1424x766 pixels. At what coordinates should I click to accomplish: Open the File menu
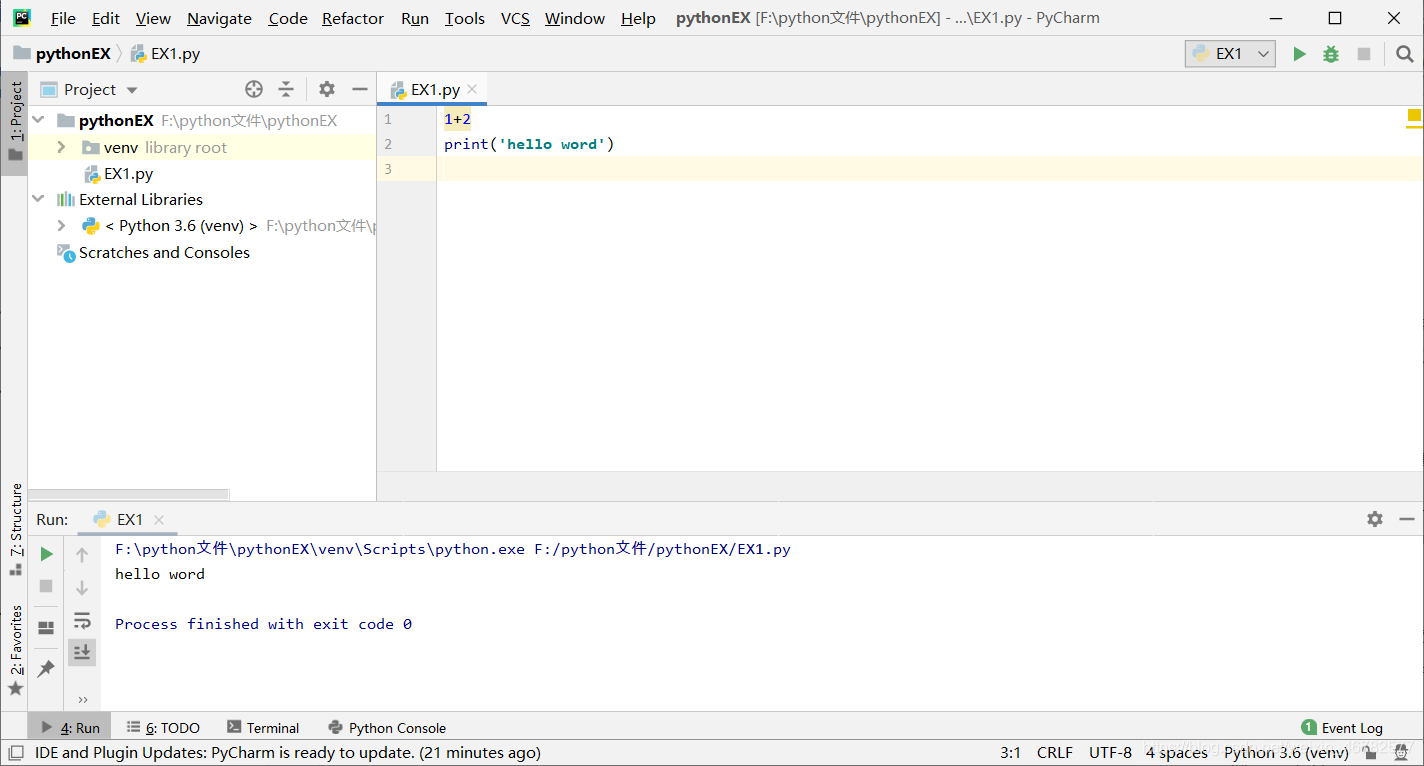coord(63,18)
